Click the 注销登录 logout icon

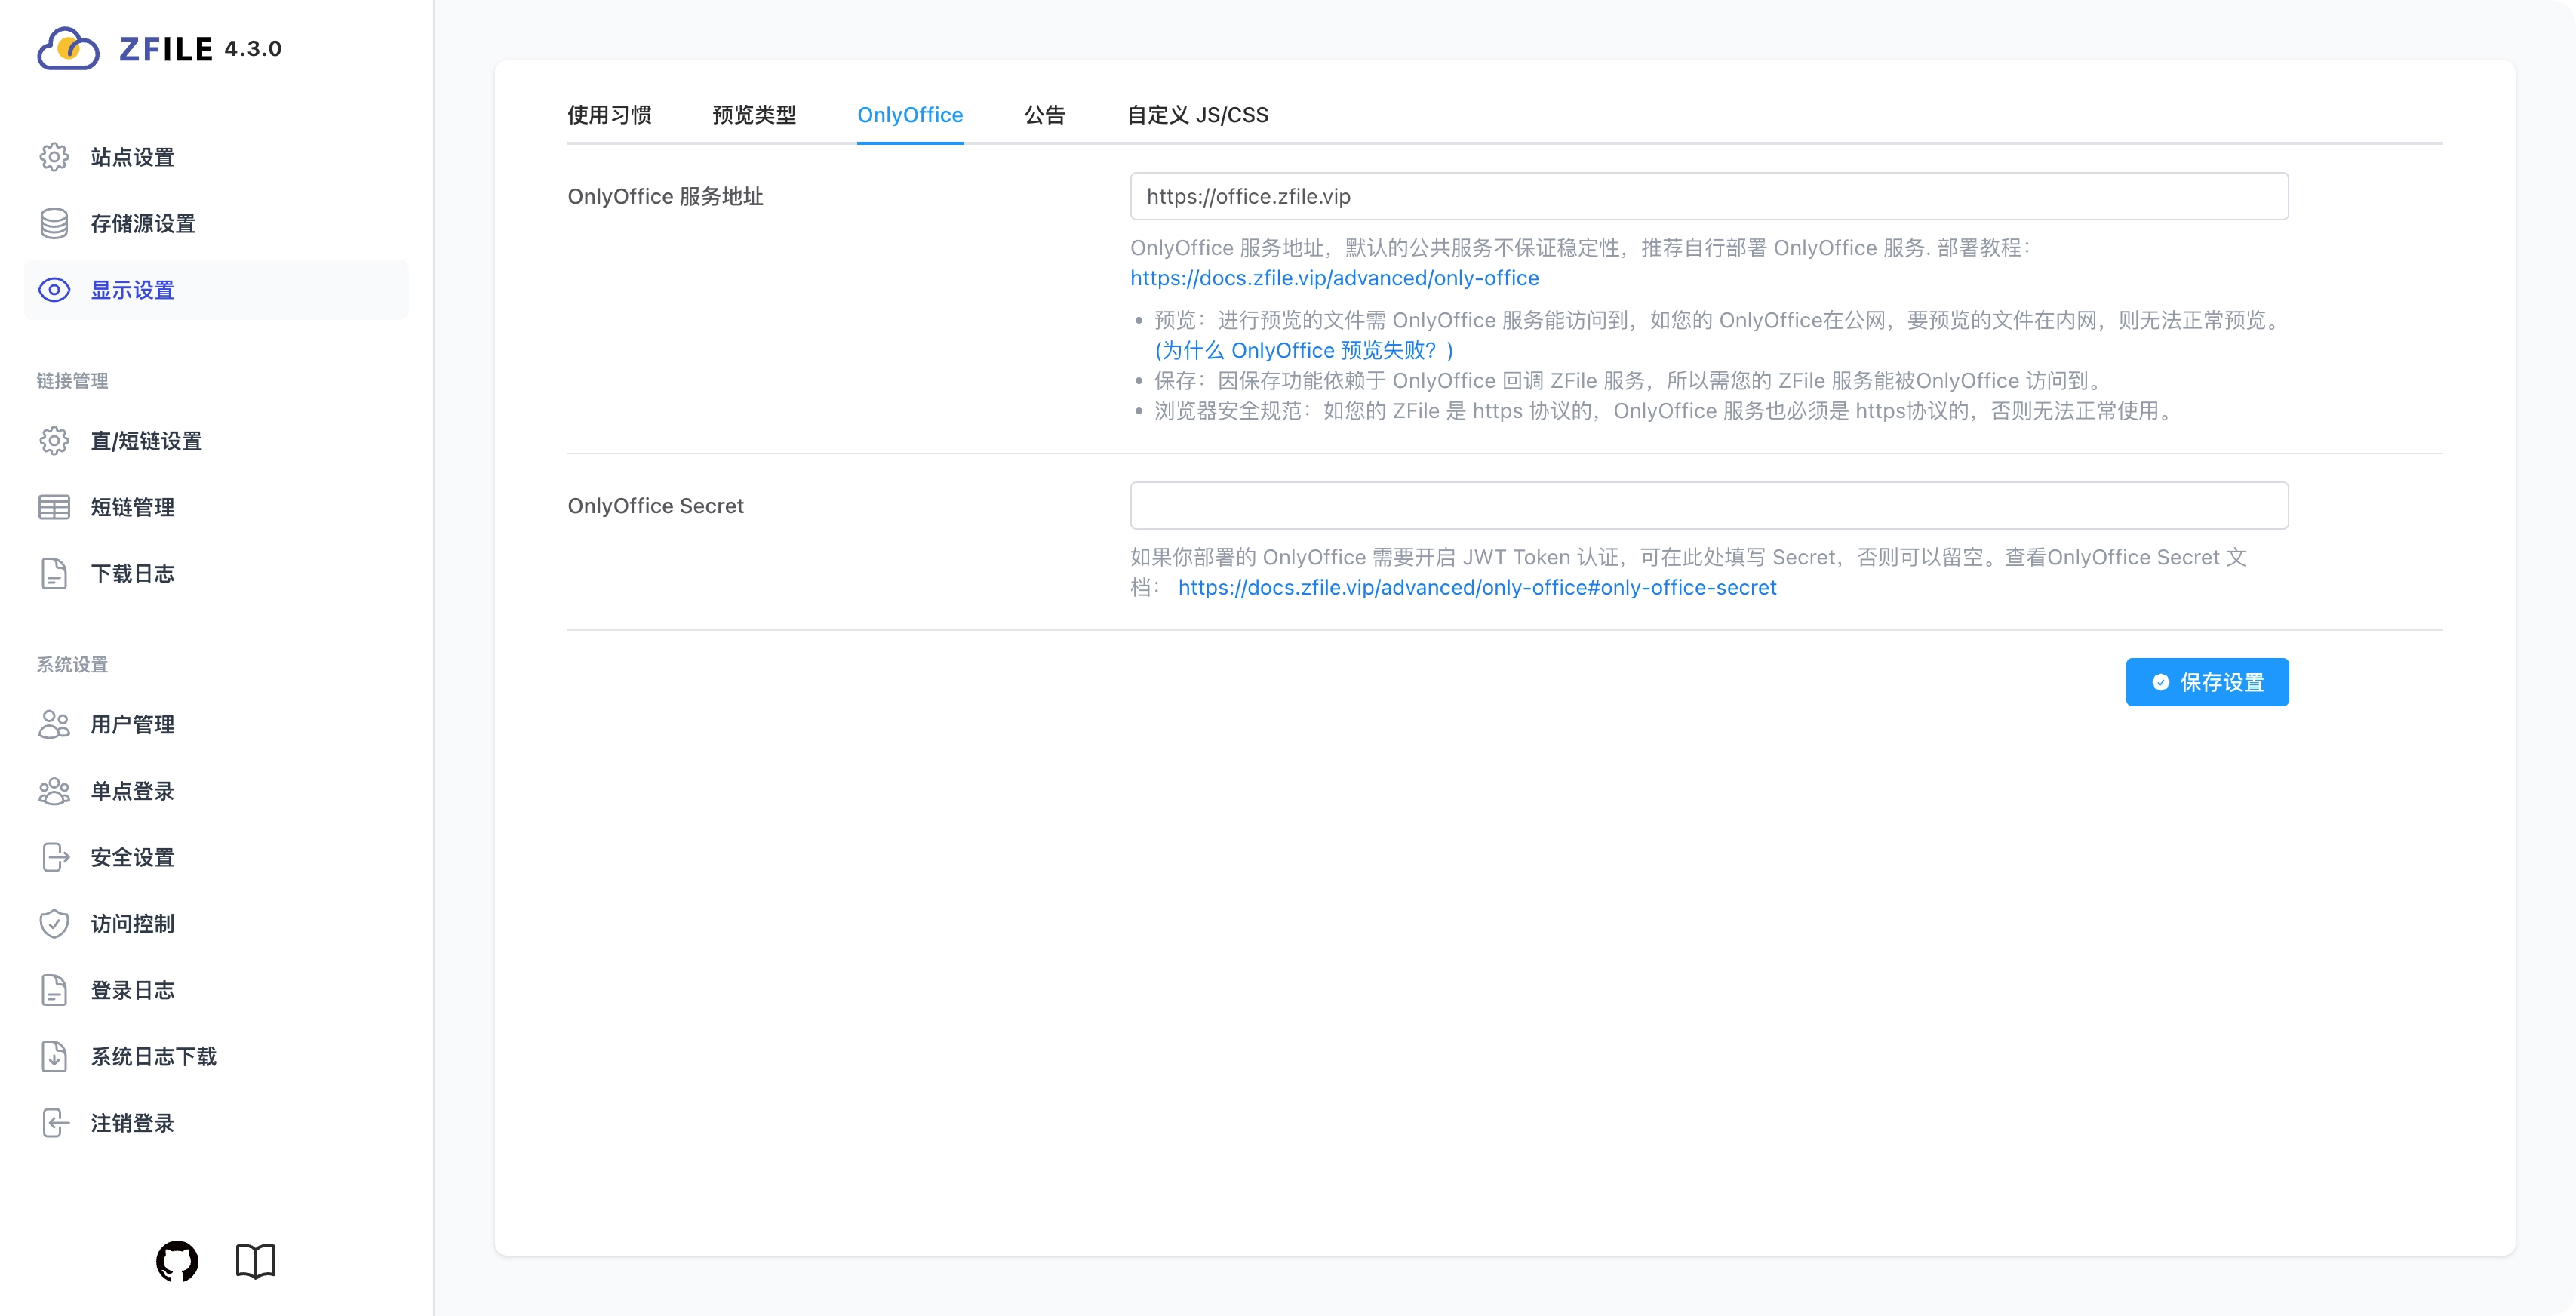click(x=56, y=1123)
